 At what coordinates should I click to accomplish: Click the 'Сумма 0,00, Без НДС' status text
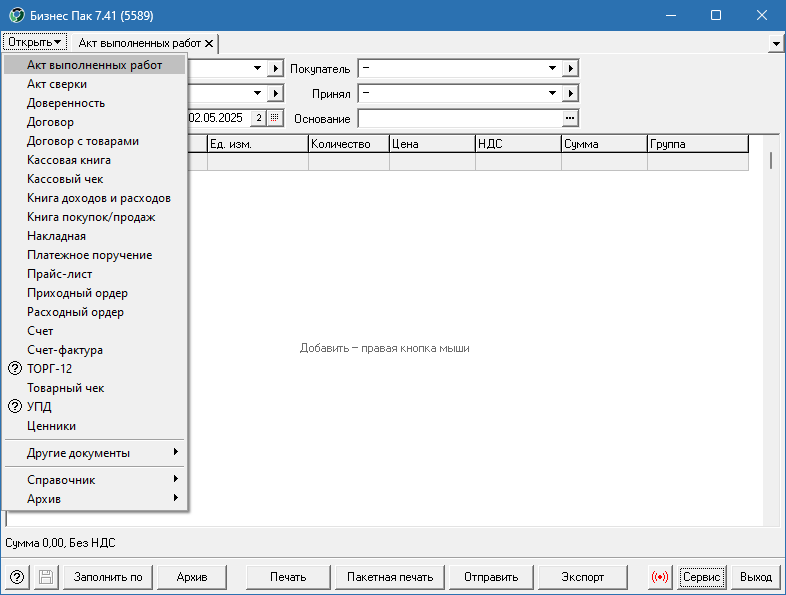point(60,543)
